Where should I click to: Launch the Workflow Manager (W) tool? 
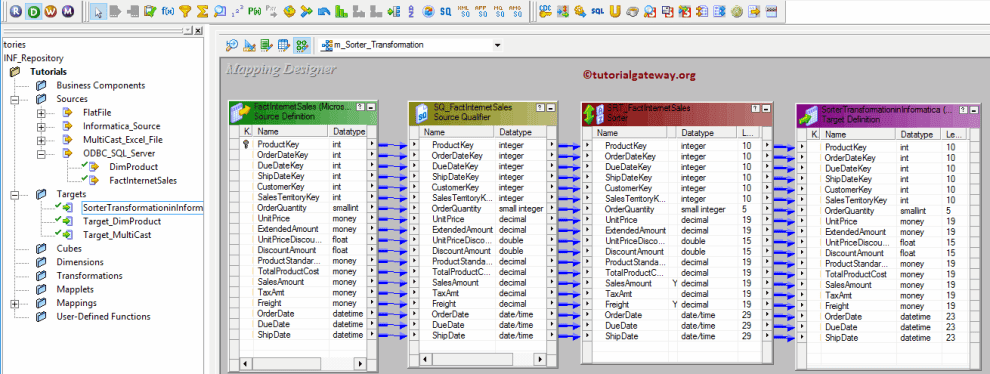coord(51,11)
